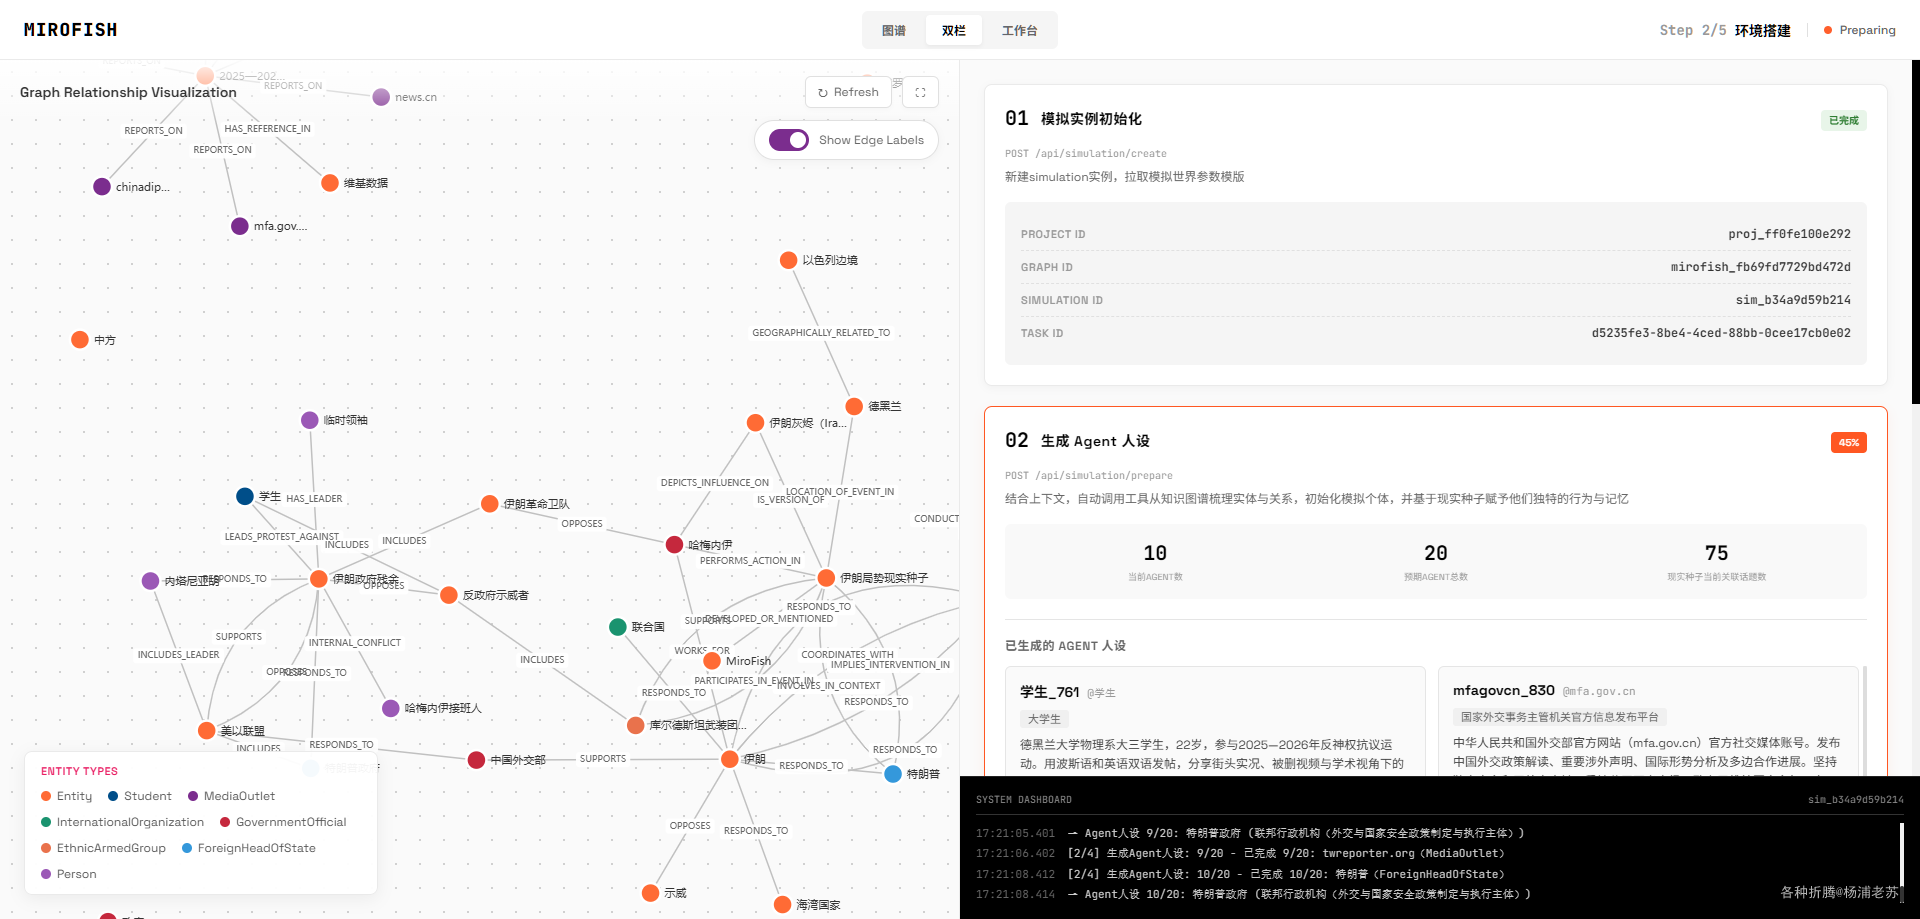
Task: Open the 学生_761 agent card
Action: (x=1215, y=721)
